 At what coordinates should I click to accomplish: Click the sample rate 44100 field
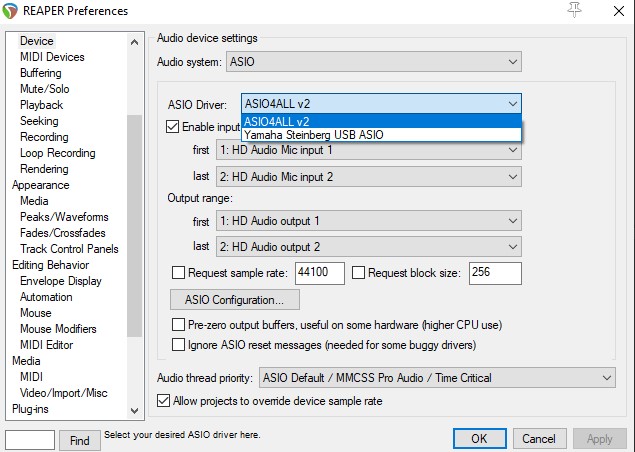[319, 272]
